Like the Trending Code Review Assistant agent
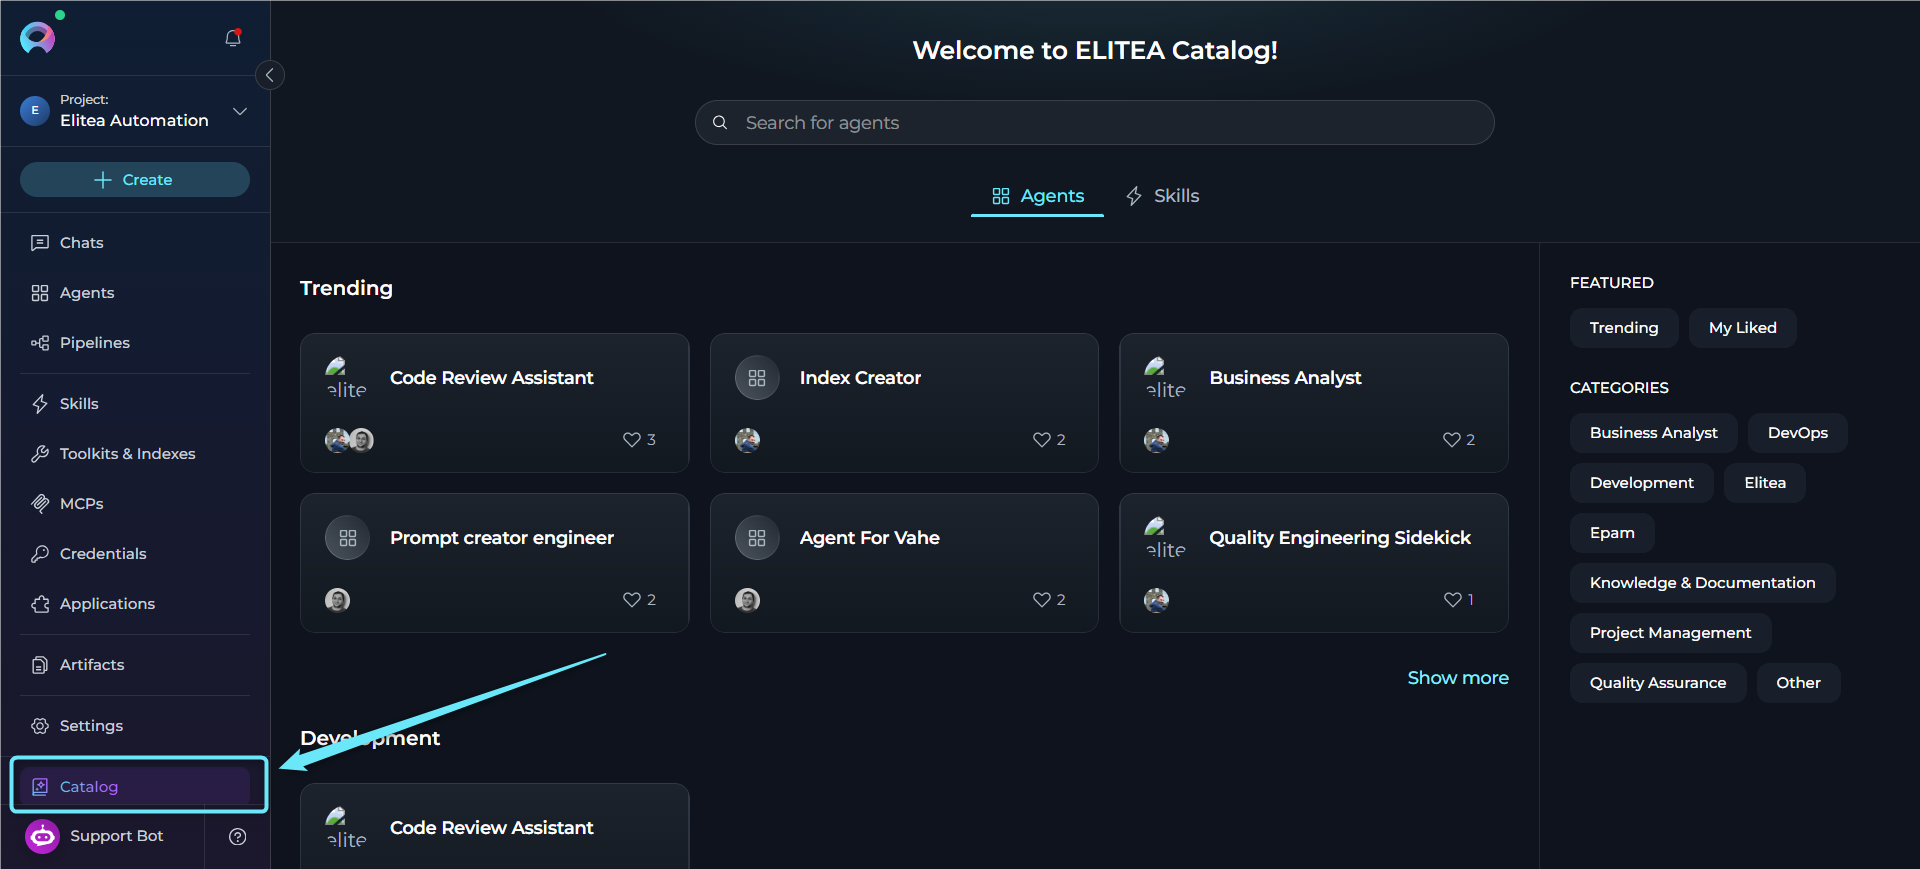 [x=632, y=440]
